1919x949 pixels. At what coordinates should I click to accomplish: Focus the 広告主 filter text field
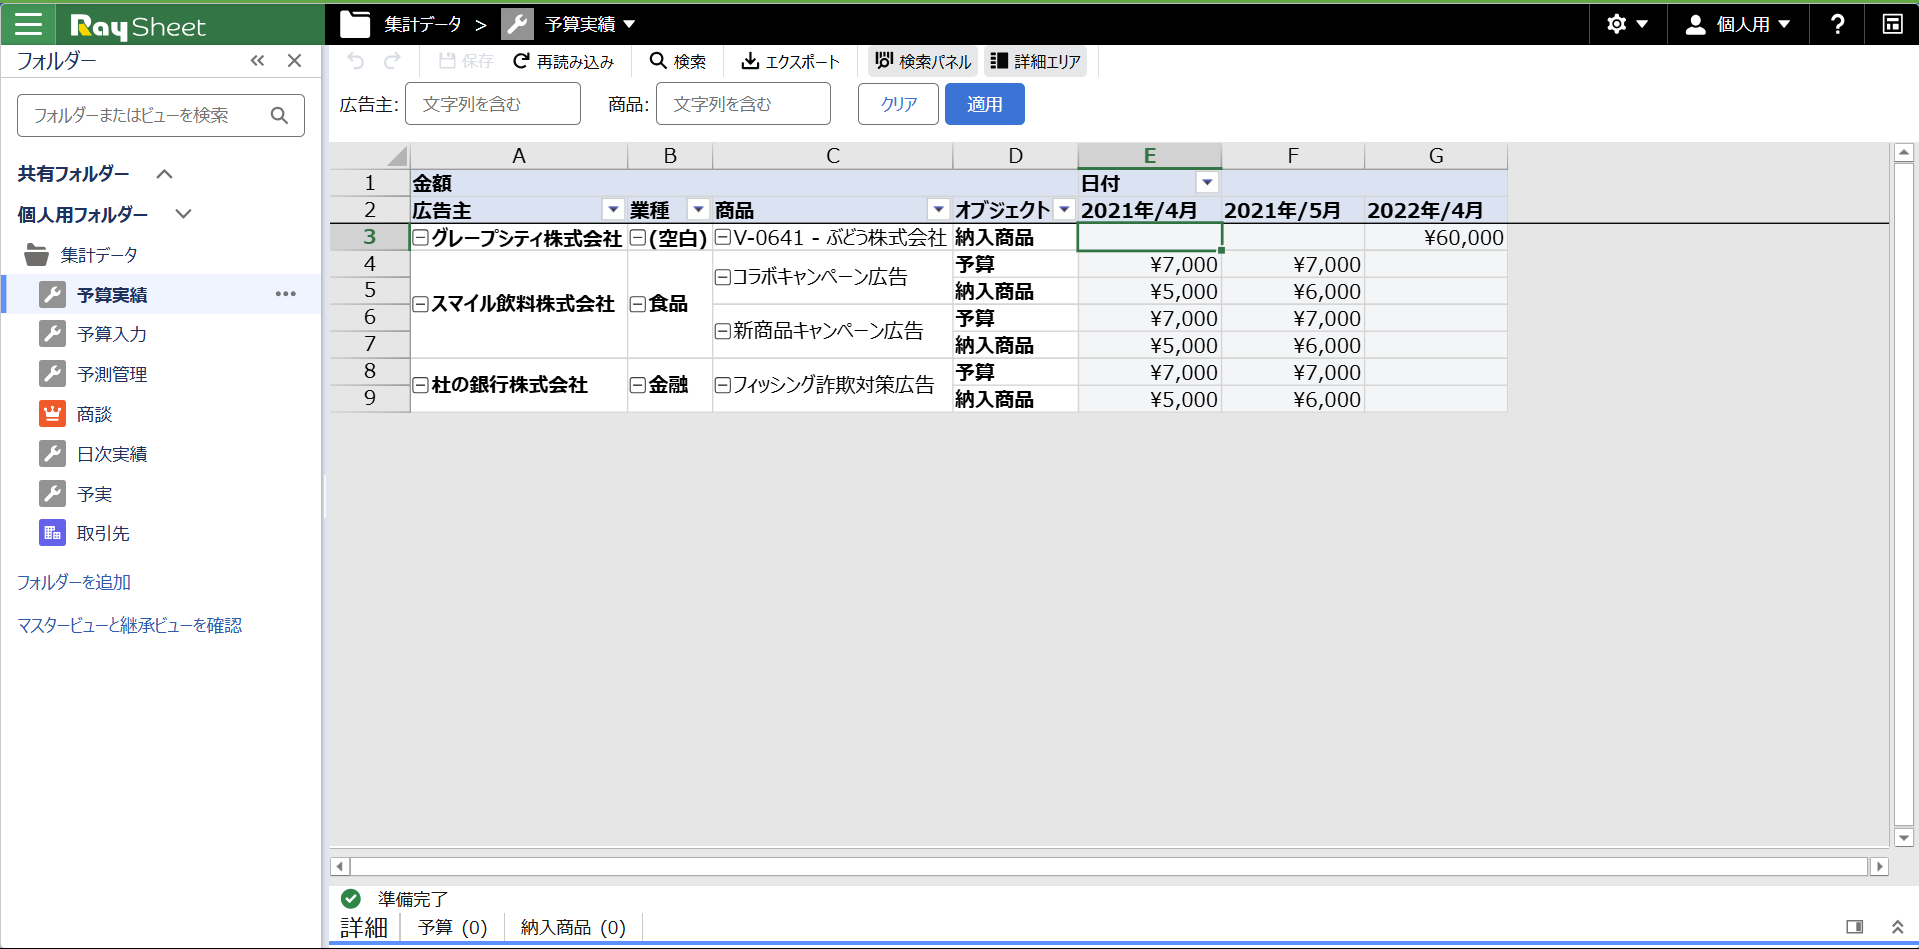(493, 104)
